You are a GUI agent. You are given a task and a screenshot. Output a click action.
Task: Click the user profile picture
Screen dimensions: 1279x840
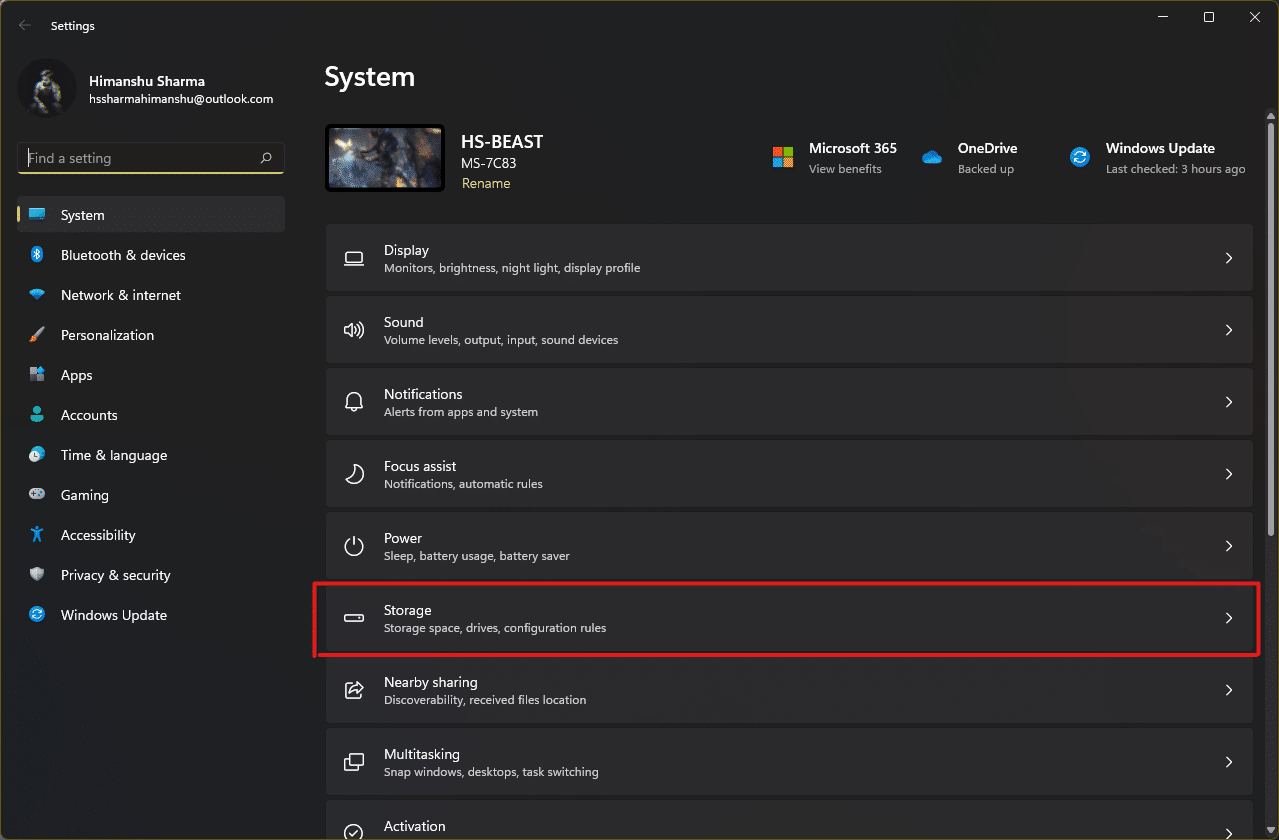point(47,88)
